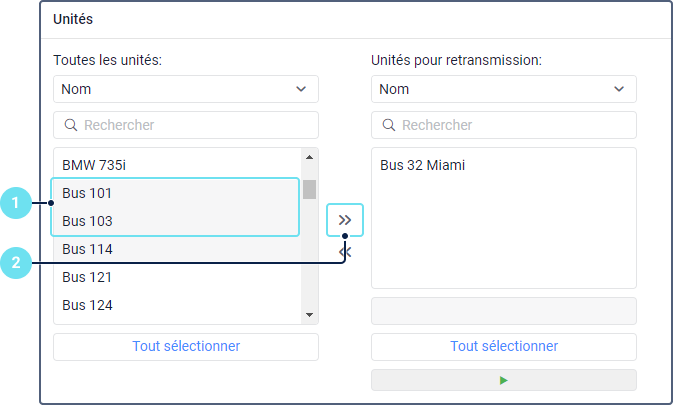Screen dimensions: 673x405
Task: Open the Nom dropdown under Toutes les unités
Action: tap(186, 89)
